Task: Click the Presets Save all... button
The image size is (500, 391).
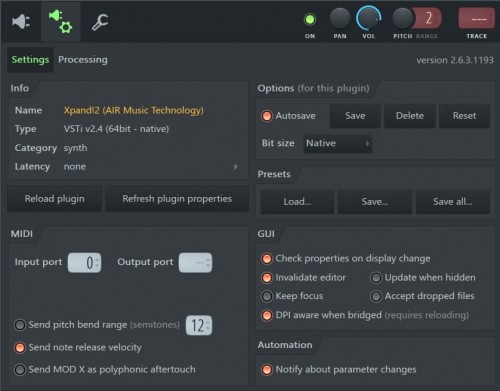Action: click(x=453, y=202)
